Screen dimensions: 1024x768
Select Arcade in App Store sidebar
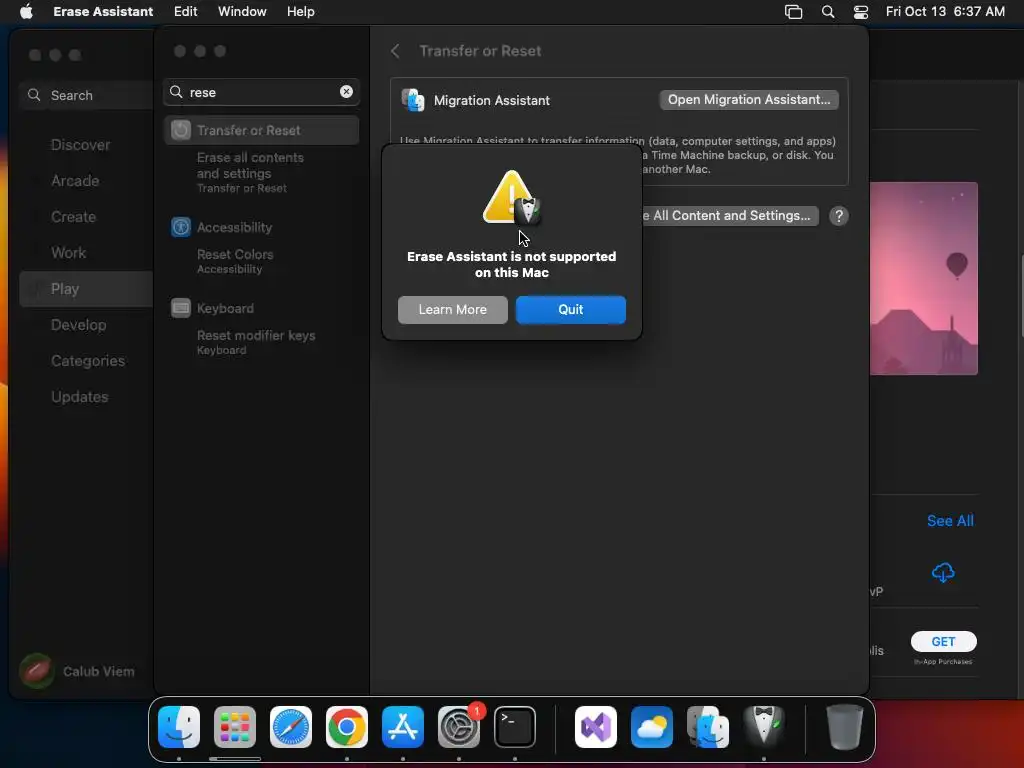[75, 181]
